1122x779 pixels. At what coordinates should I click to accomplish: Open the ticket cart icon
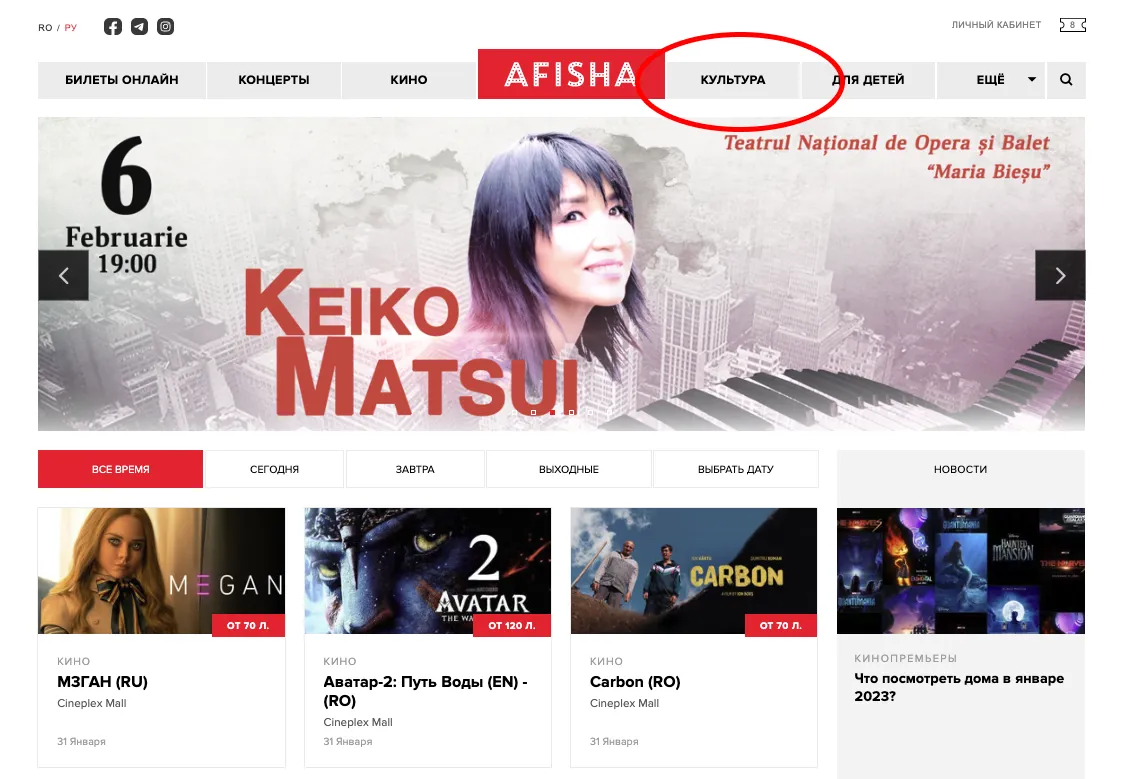(x=1072, y=25)
